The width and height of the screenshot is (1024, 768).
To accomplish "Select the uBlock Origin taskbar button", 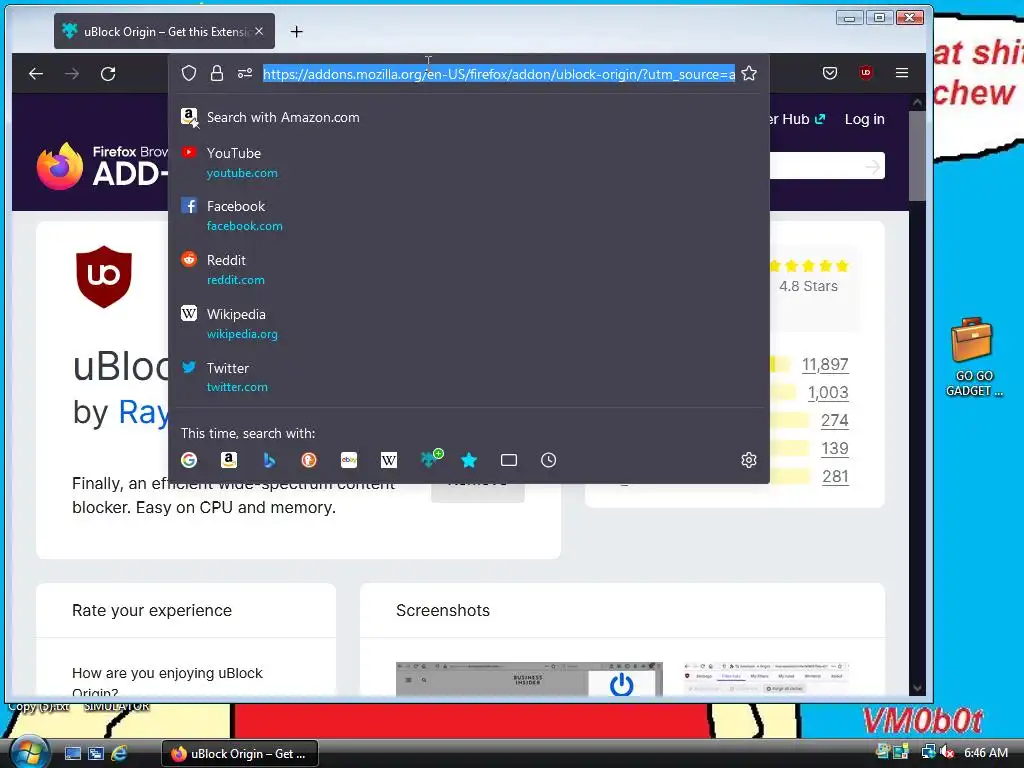I will (x=240, y=754).
